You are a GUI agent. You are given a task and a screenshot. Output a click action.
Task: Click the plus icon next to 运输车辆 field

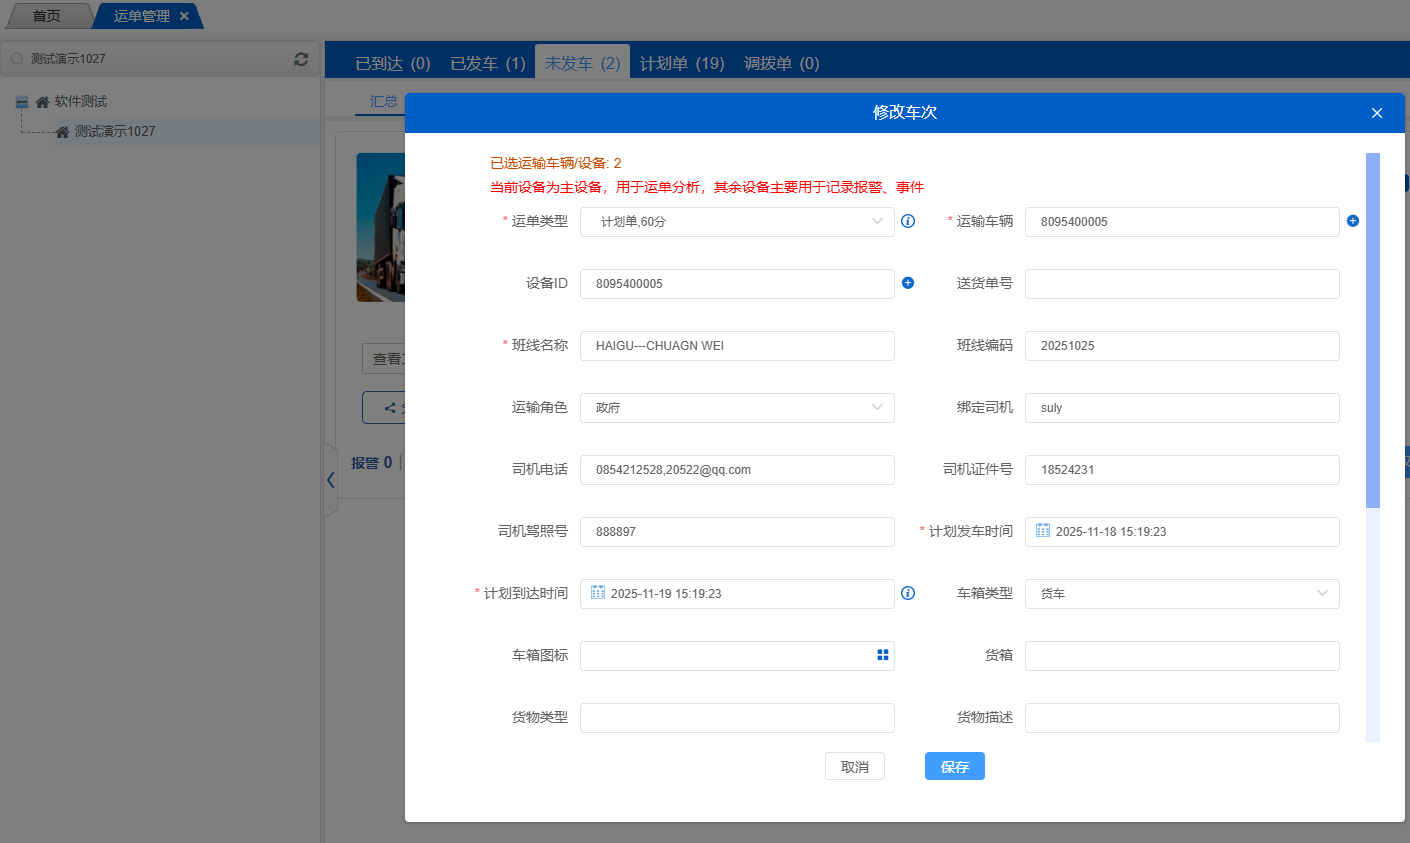point(1353,221)
